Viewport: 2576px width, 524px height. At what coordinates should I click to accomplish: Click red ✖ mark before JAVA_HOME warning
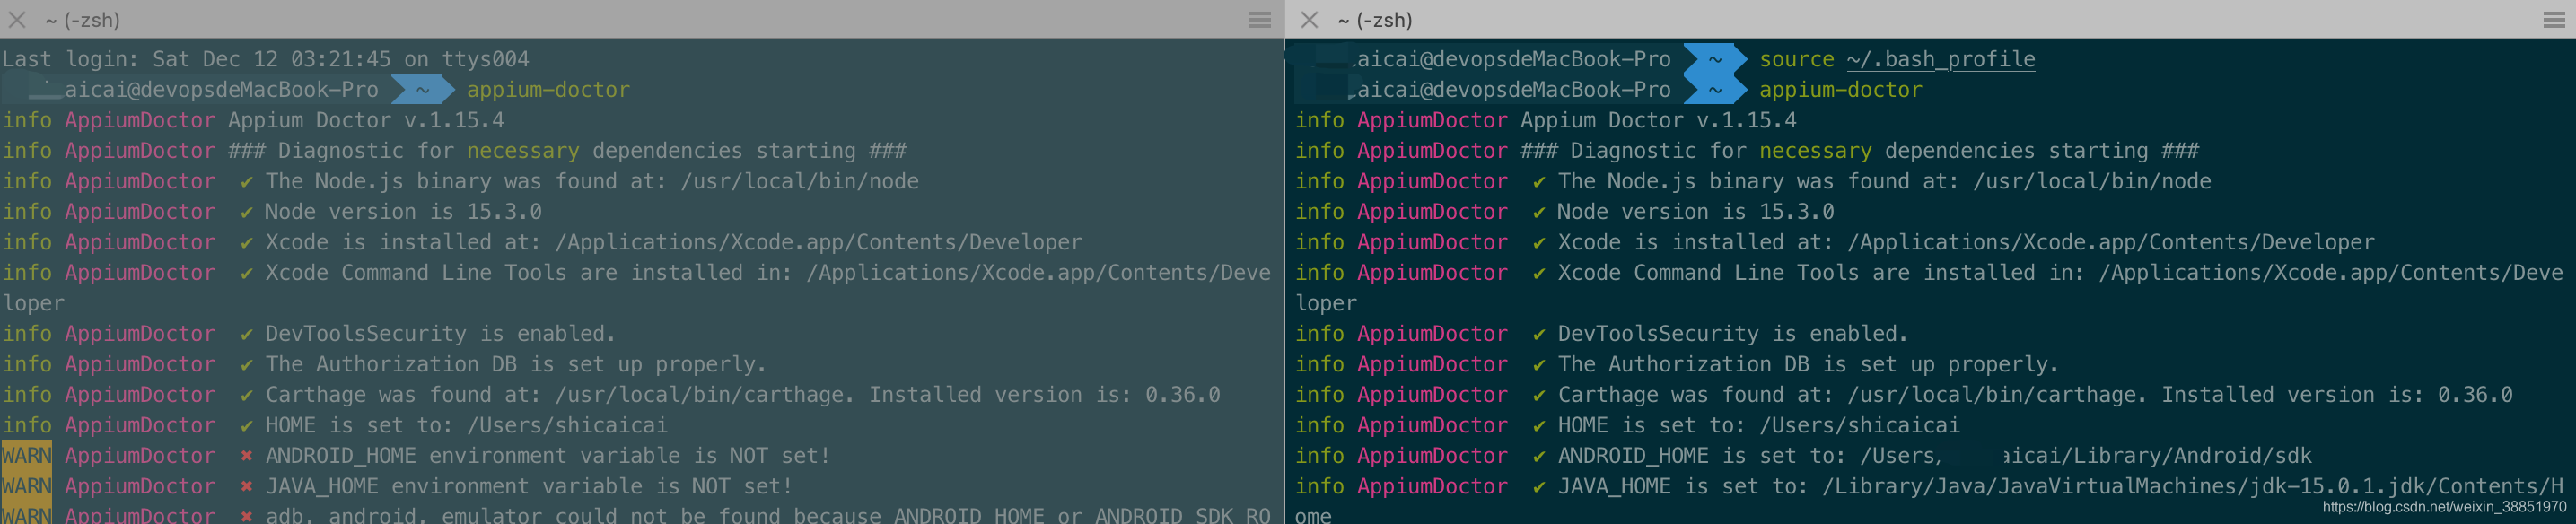click(x=246, y=486)
